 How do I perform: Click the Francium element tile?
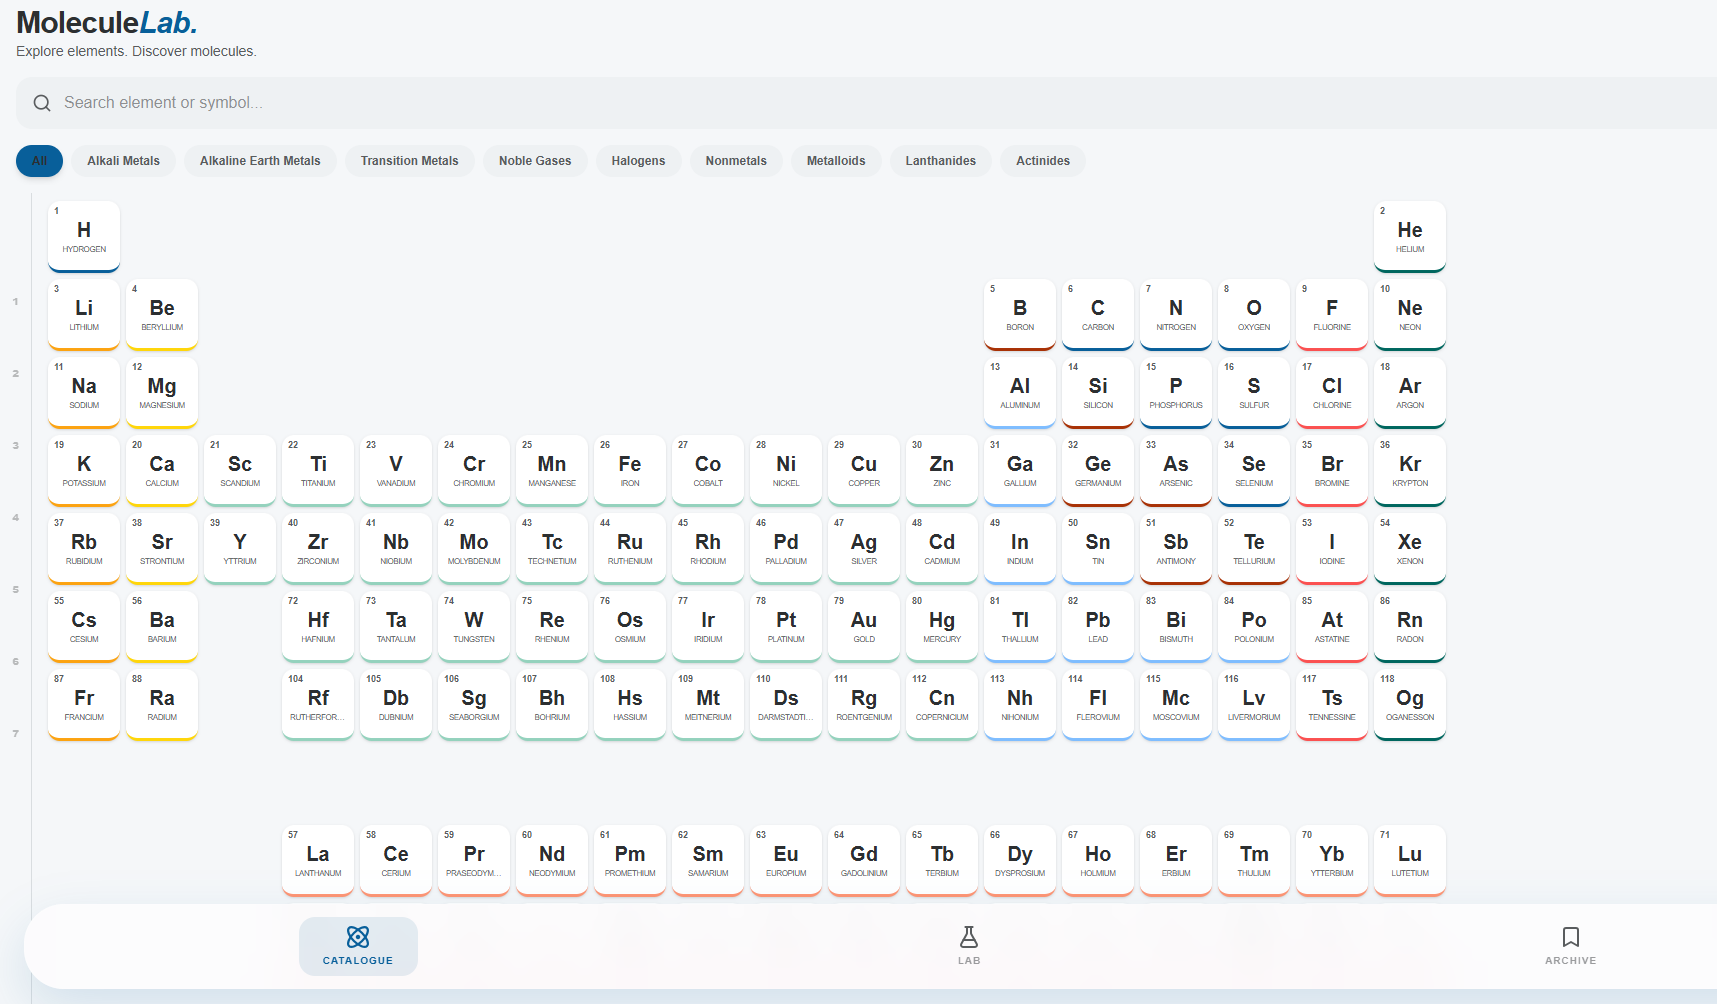pos(84,704)
